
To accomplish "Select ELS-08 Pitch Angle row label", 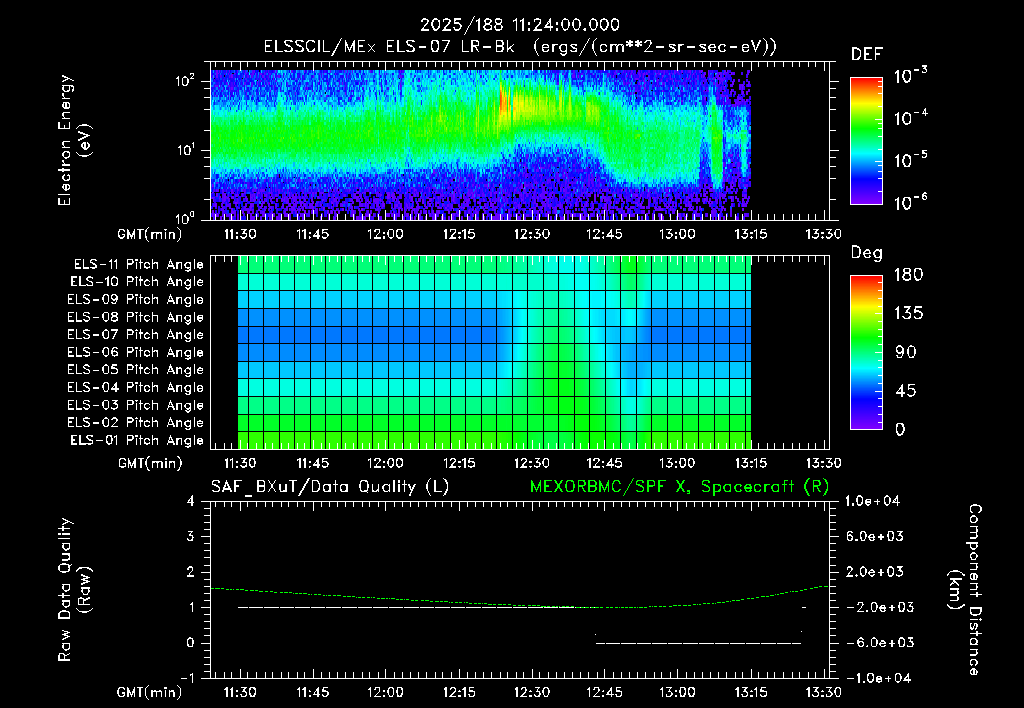I will click(136, 317).
